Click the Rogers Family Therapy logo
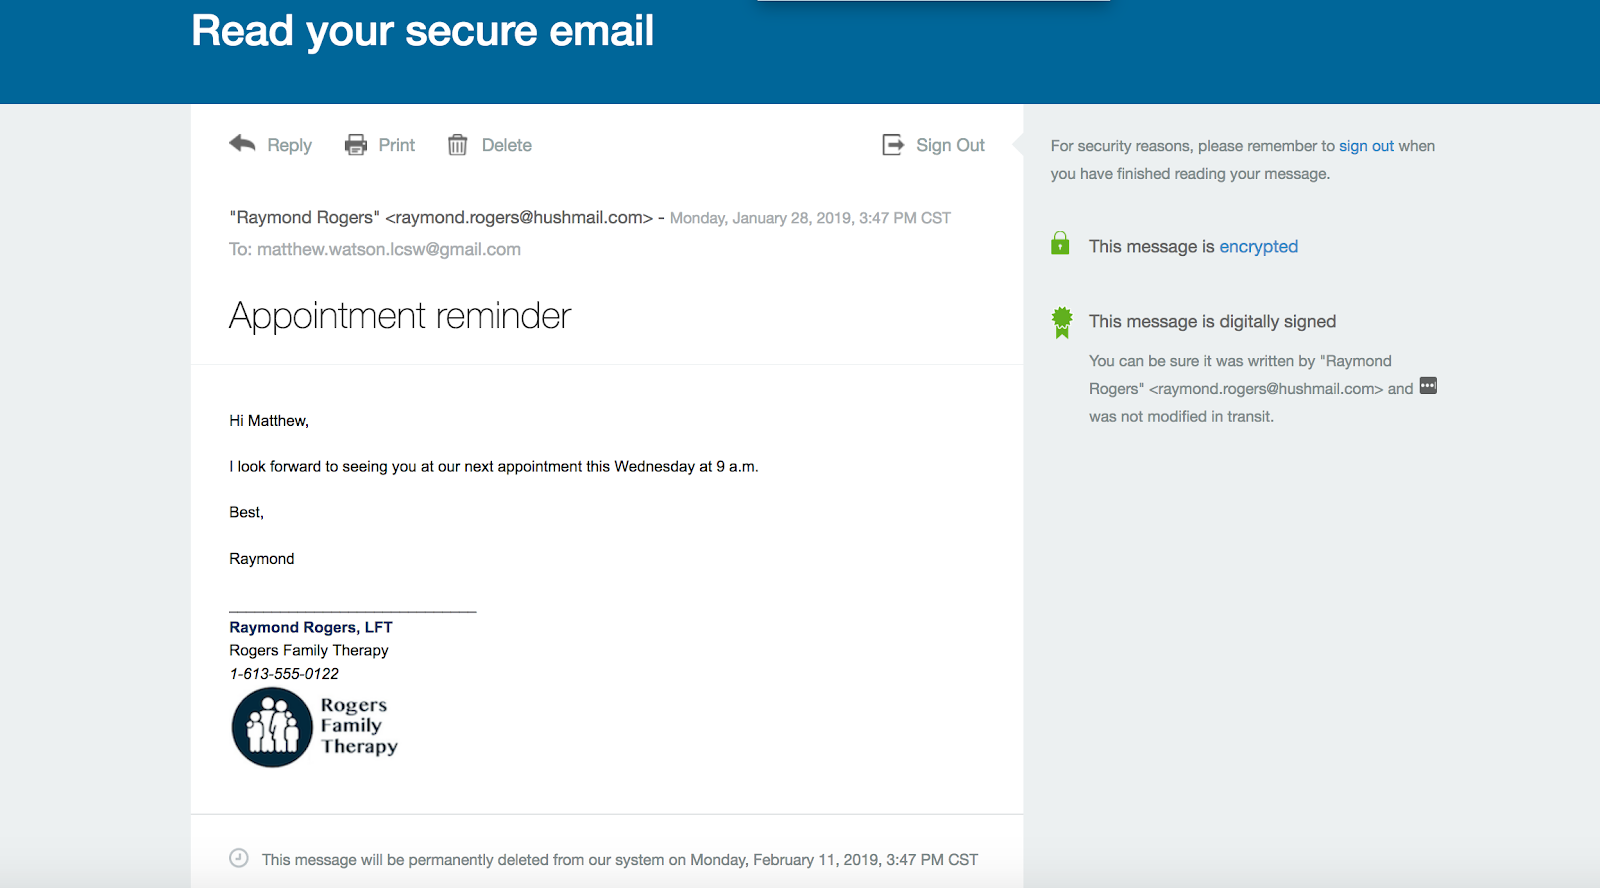 [x=315, y=727]
